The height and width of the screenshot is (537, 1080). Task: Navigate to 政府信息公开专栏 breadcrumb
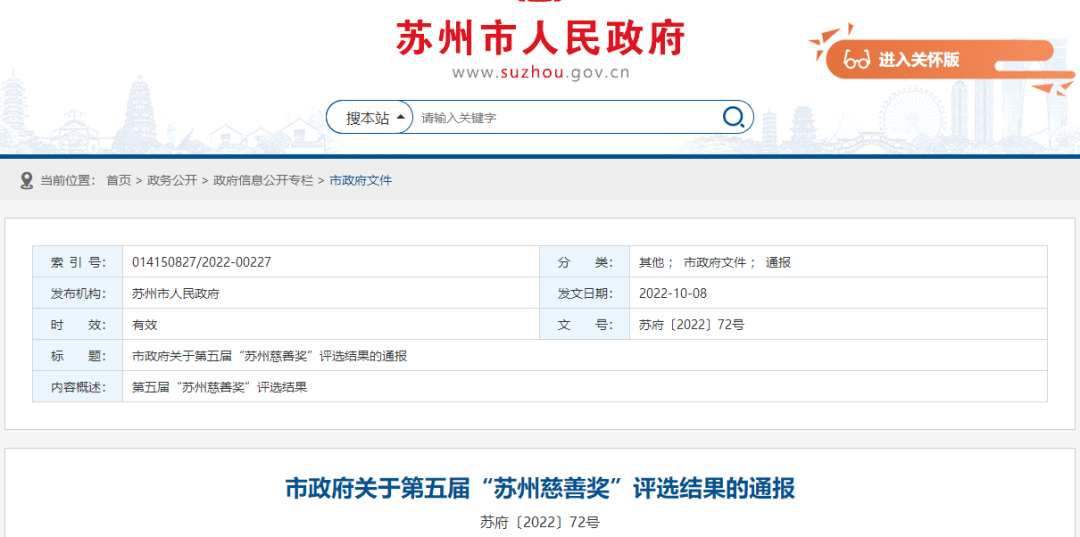(263, 180)
